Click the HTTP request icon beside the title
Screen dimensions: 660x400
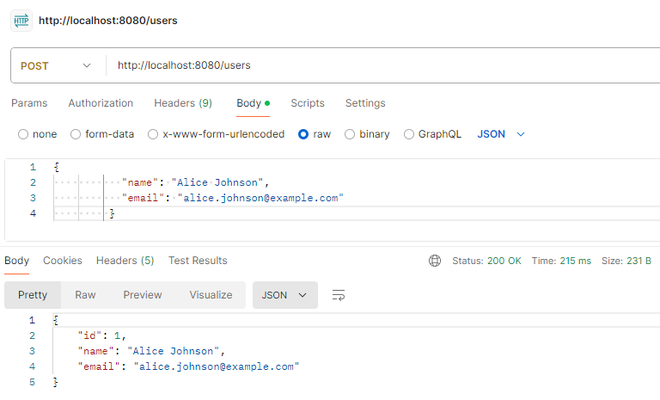click(21, 20)
